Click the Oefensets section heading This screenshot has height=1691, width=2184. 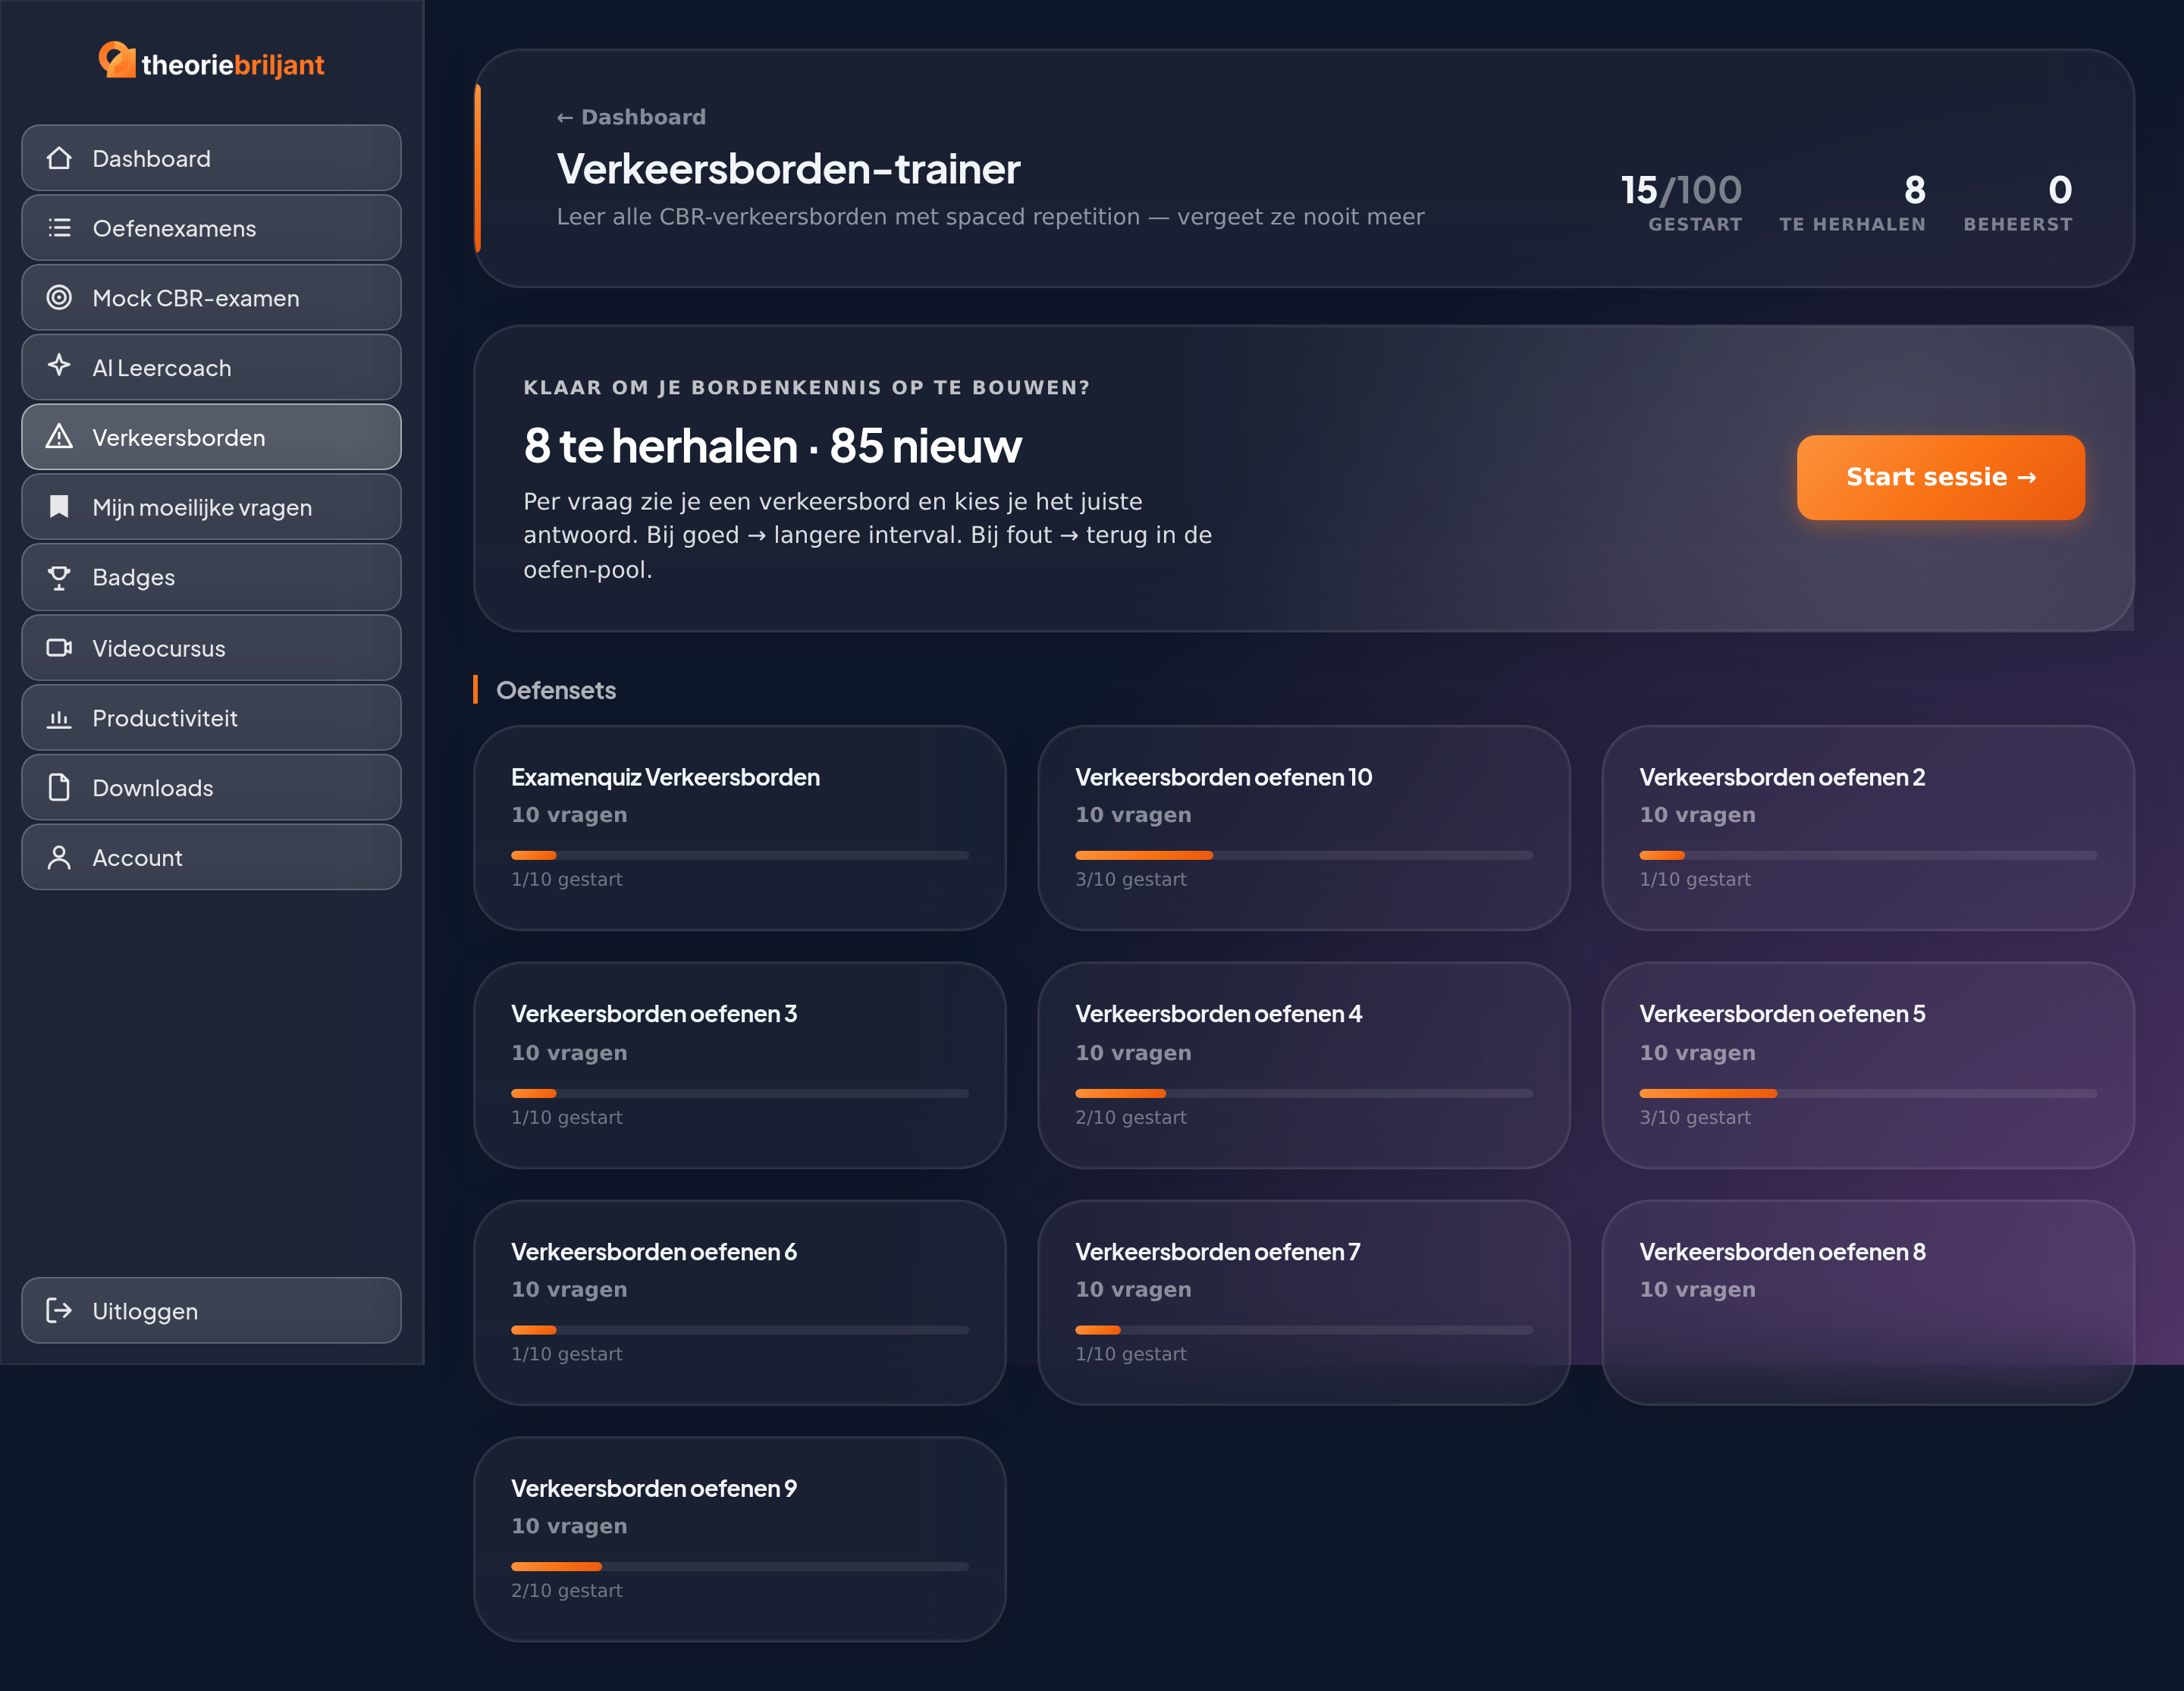pyautogui.click(x=556, y=690)
